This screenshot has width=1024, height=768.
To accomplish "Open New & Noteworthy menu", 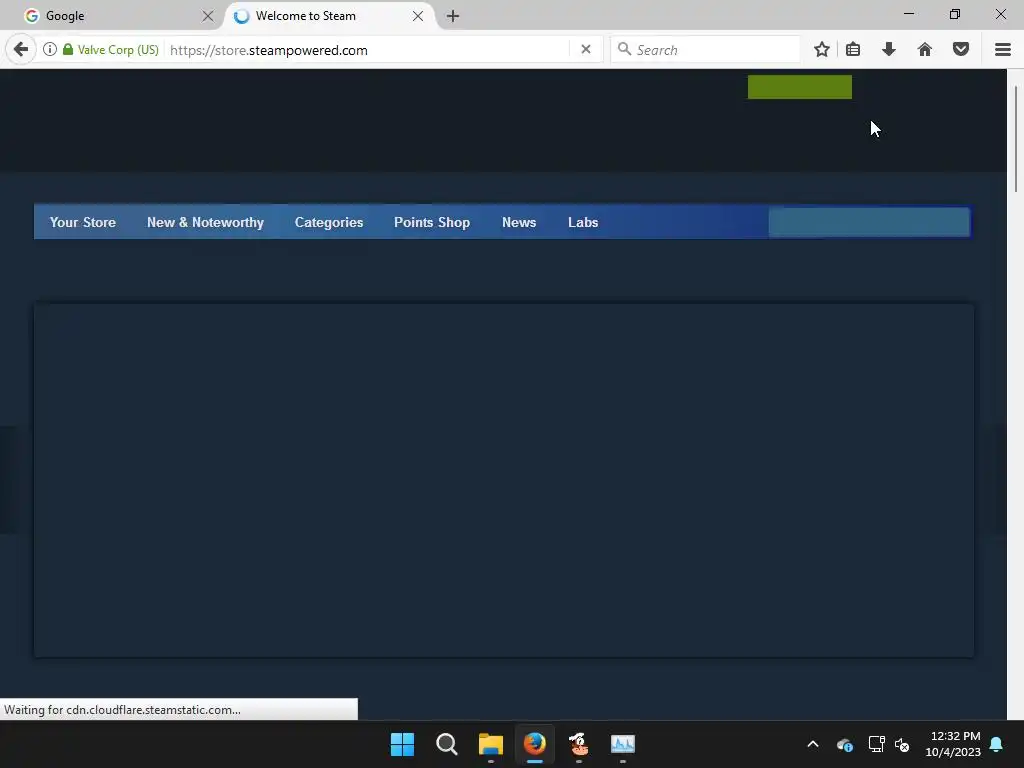I will pyautogui.click(x=205, y=223).
